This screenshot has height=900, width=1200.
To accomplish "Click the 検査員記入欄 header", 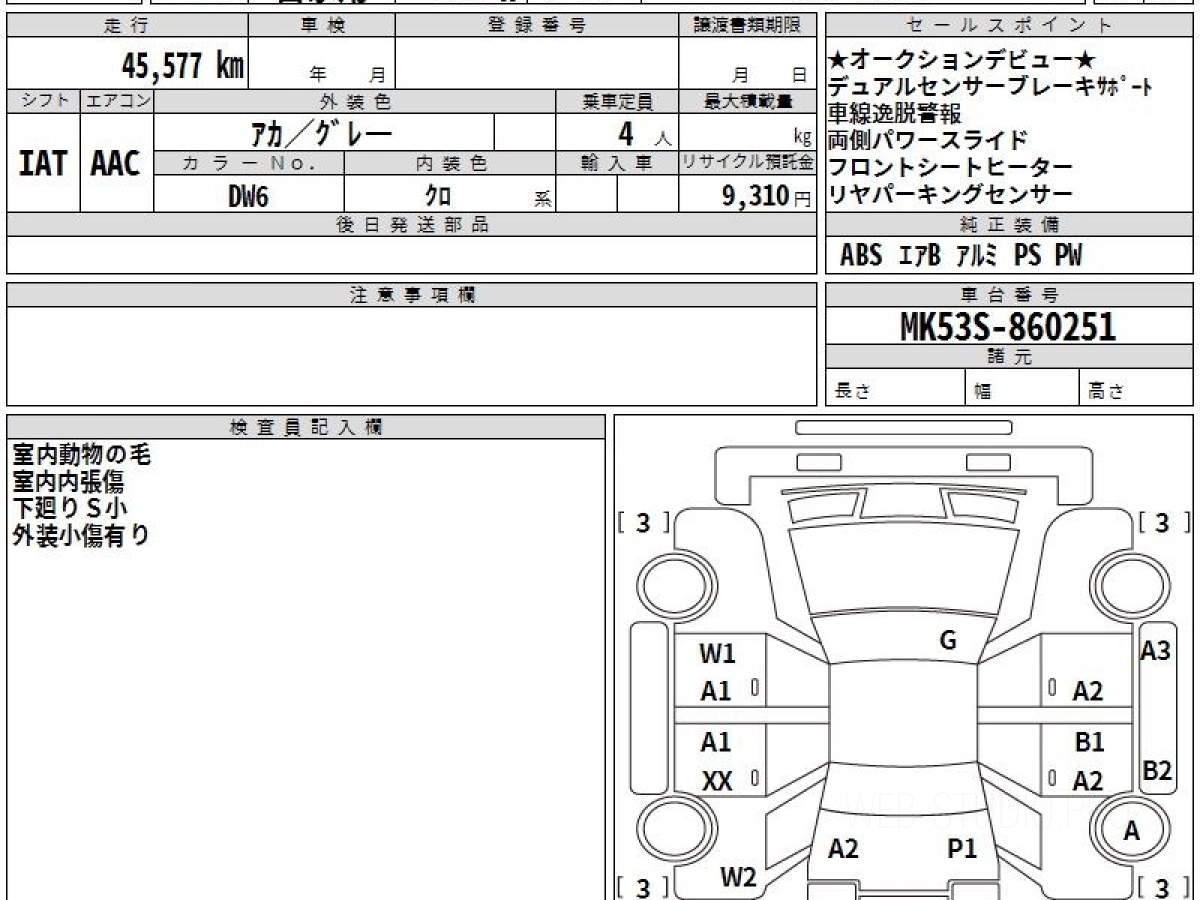I will [306, 427].
